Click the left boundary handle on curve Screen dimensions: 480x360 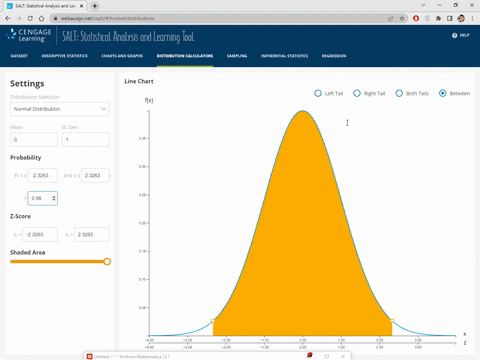[213, 321]
